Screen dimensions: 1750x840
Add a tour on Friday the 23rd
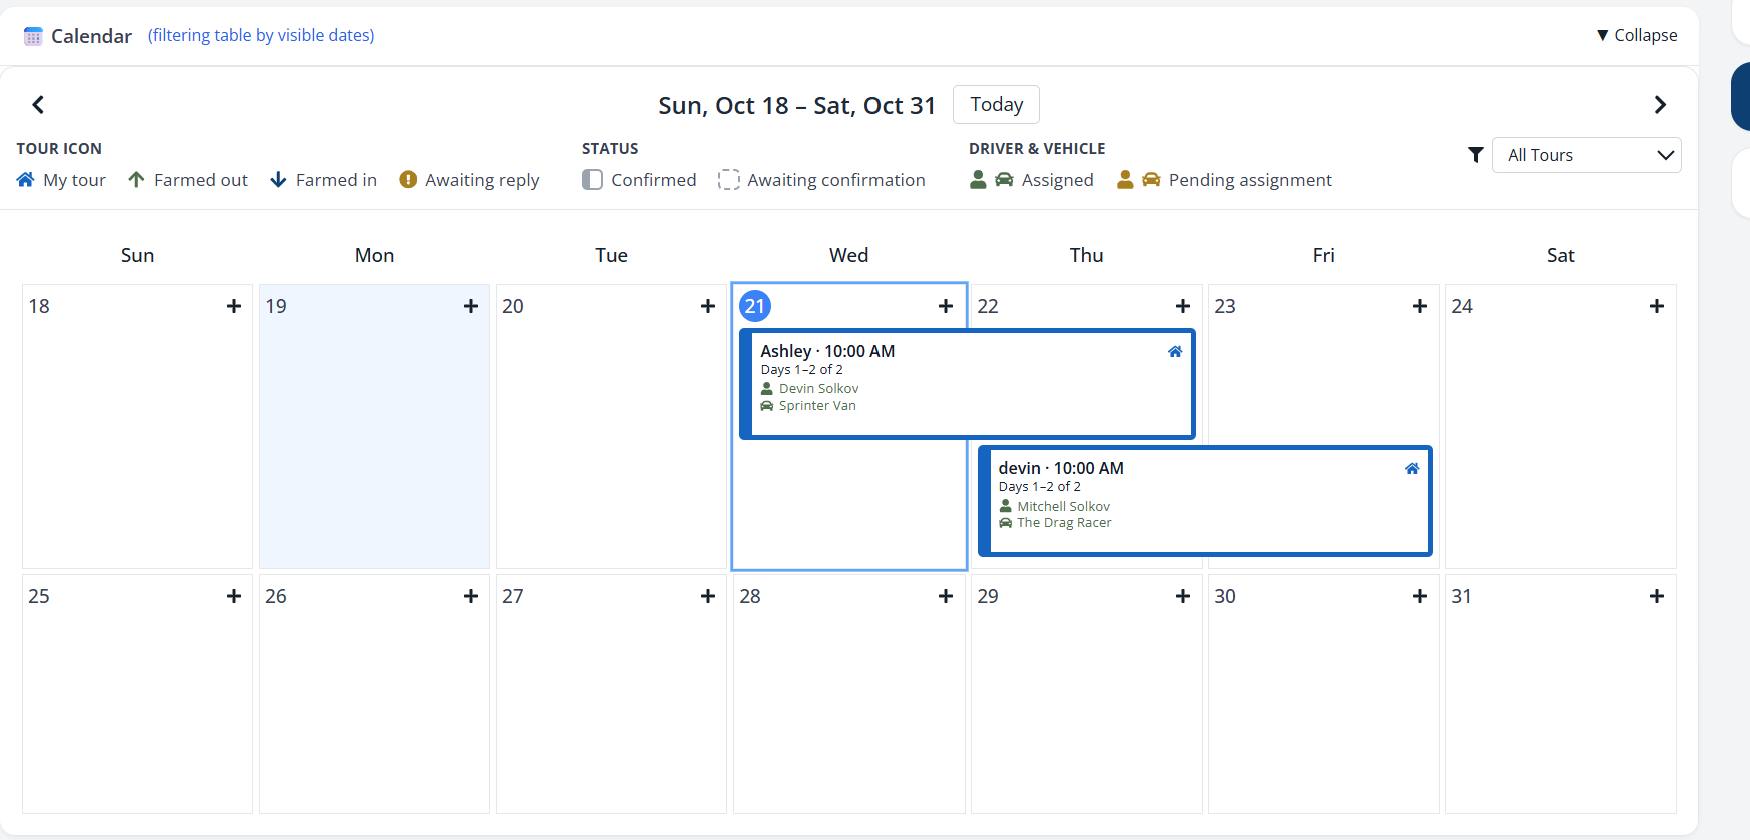pyautogui.click(x=1420, y=306)
